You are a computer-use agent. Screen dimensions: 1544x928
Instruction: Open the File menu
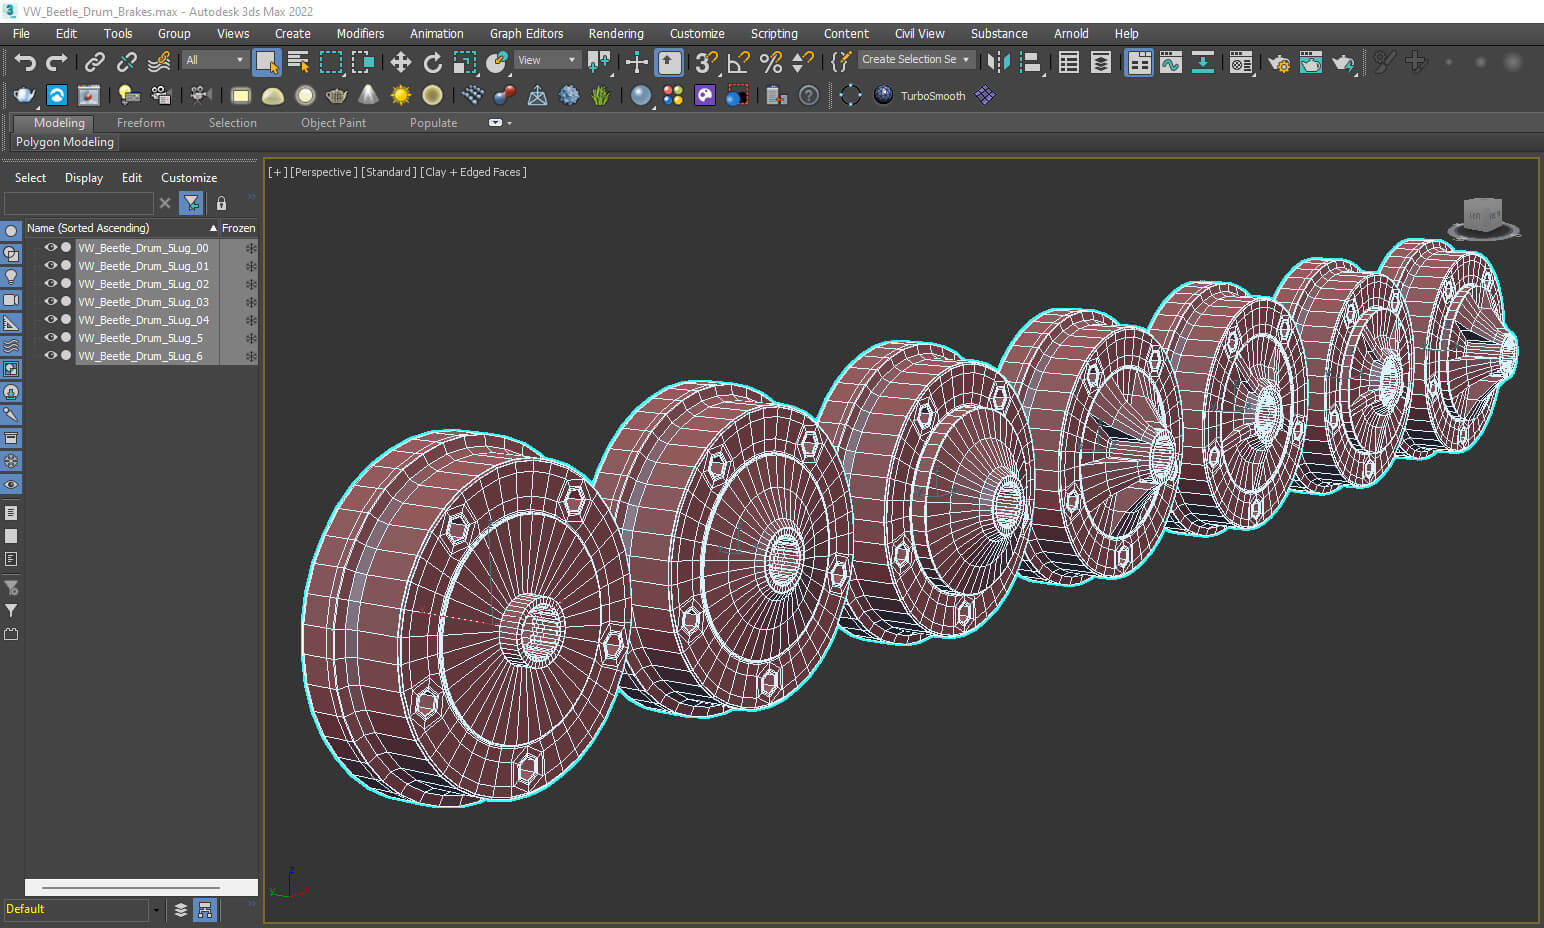[x=21, y=33]
